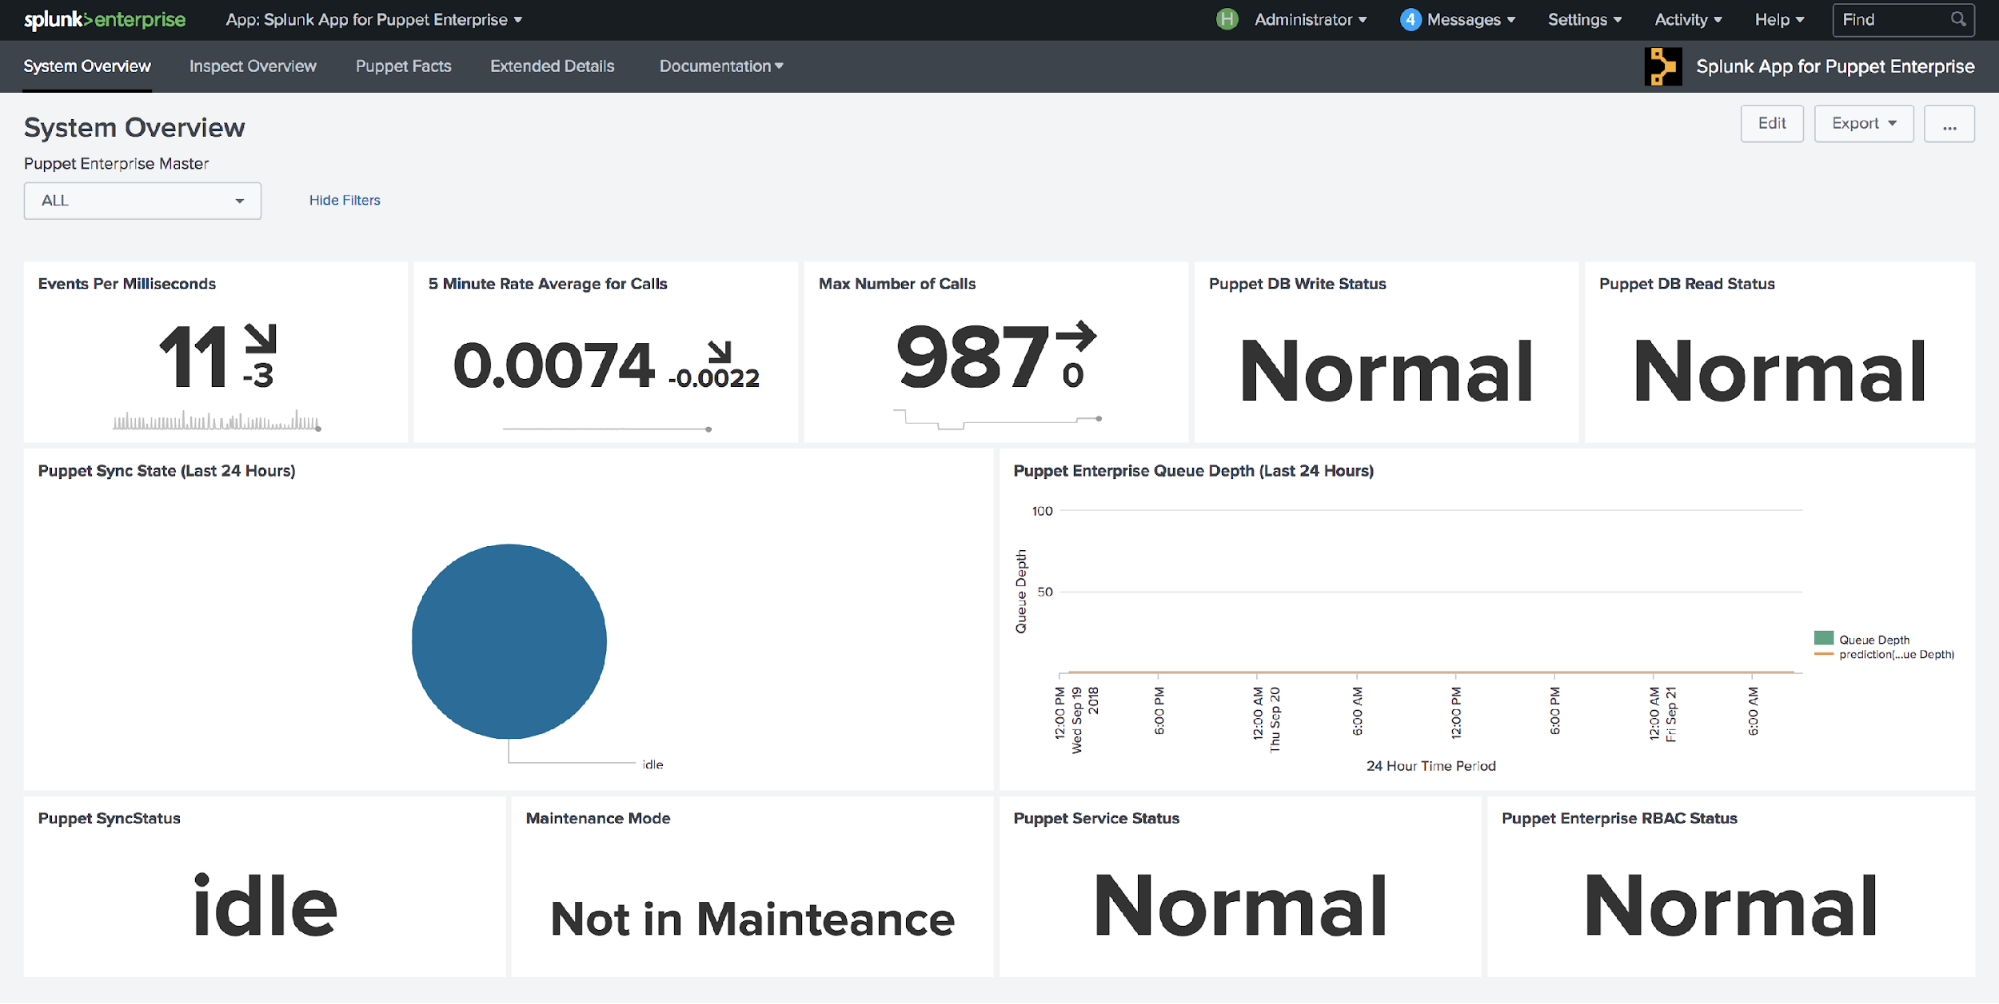
Task: Click the Splunk enterprise logo
Action: [105, 20]
